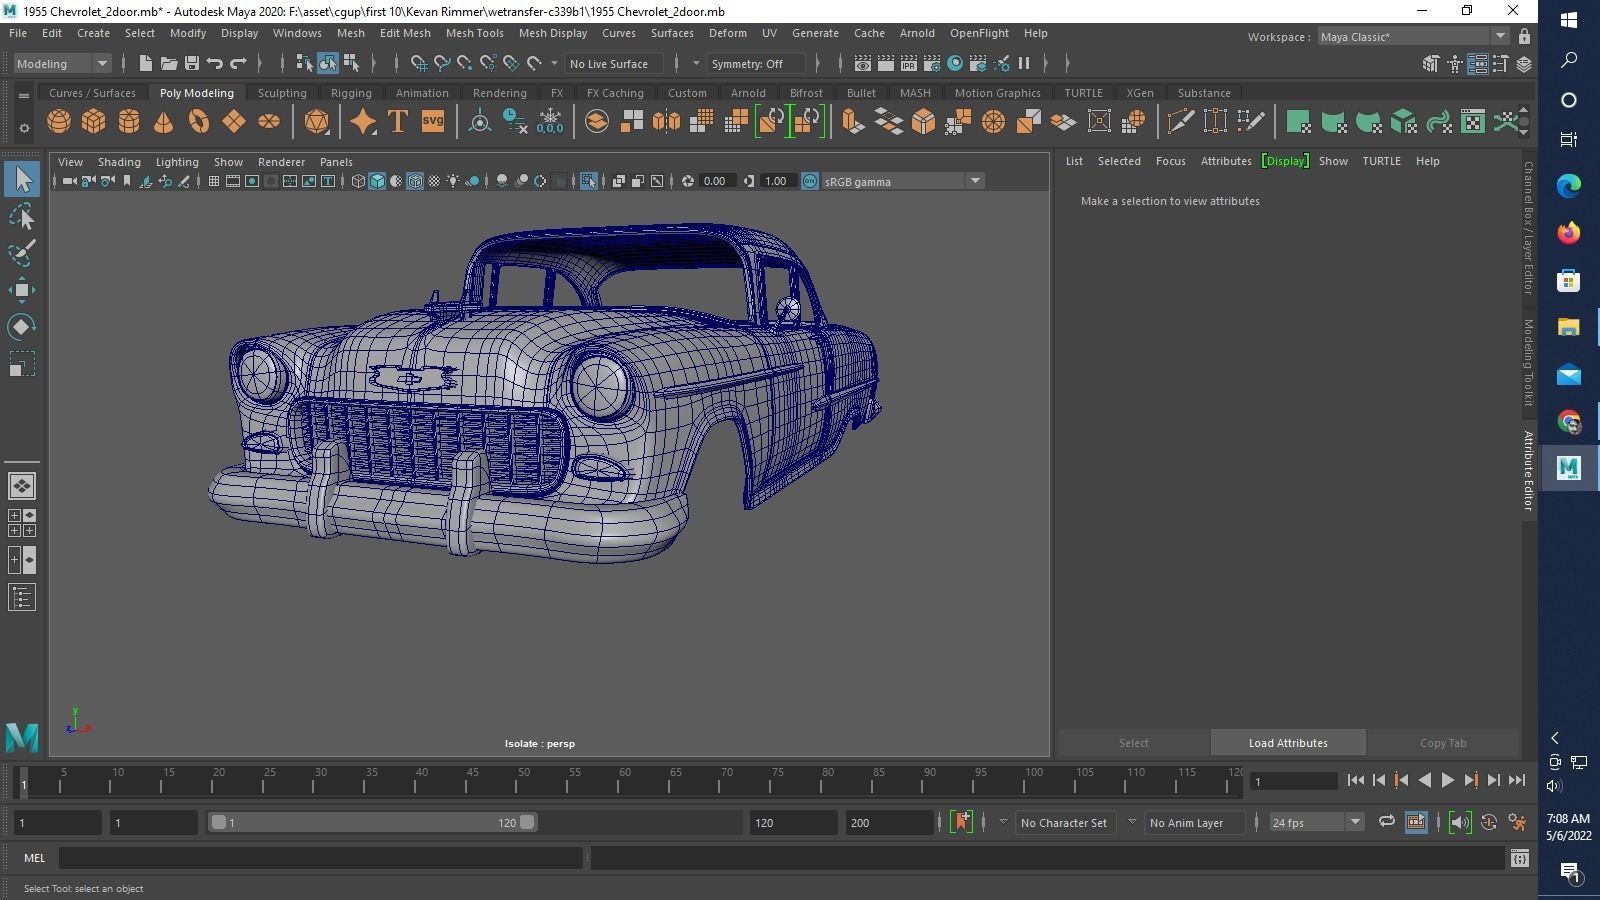Open the viewport Shading menu

(119, 162)
